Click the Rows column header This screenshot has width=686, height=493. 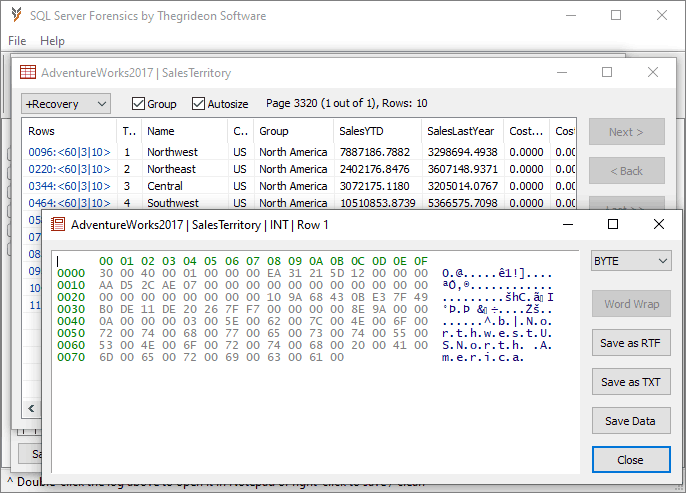point(70,131)
